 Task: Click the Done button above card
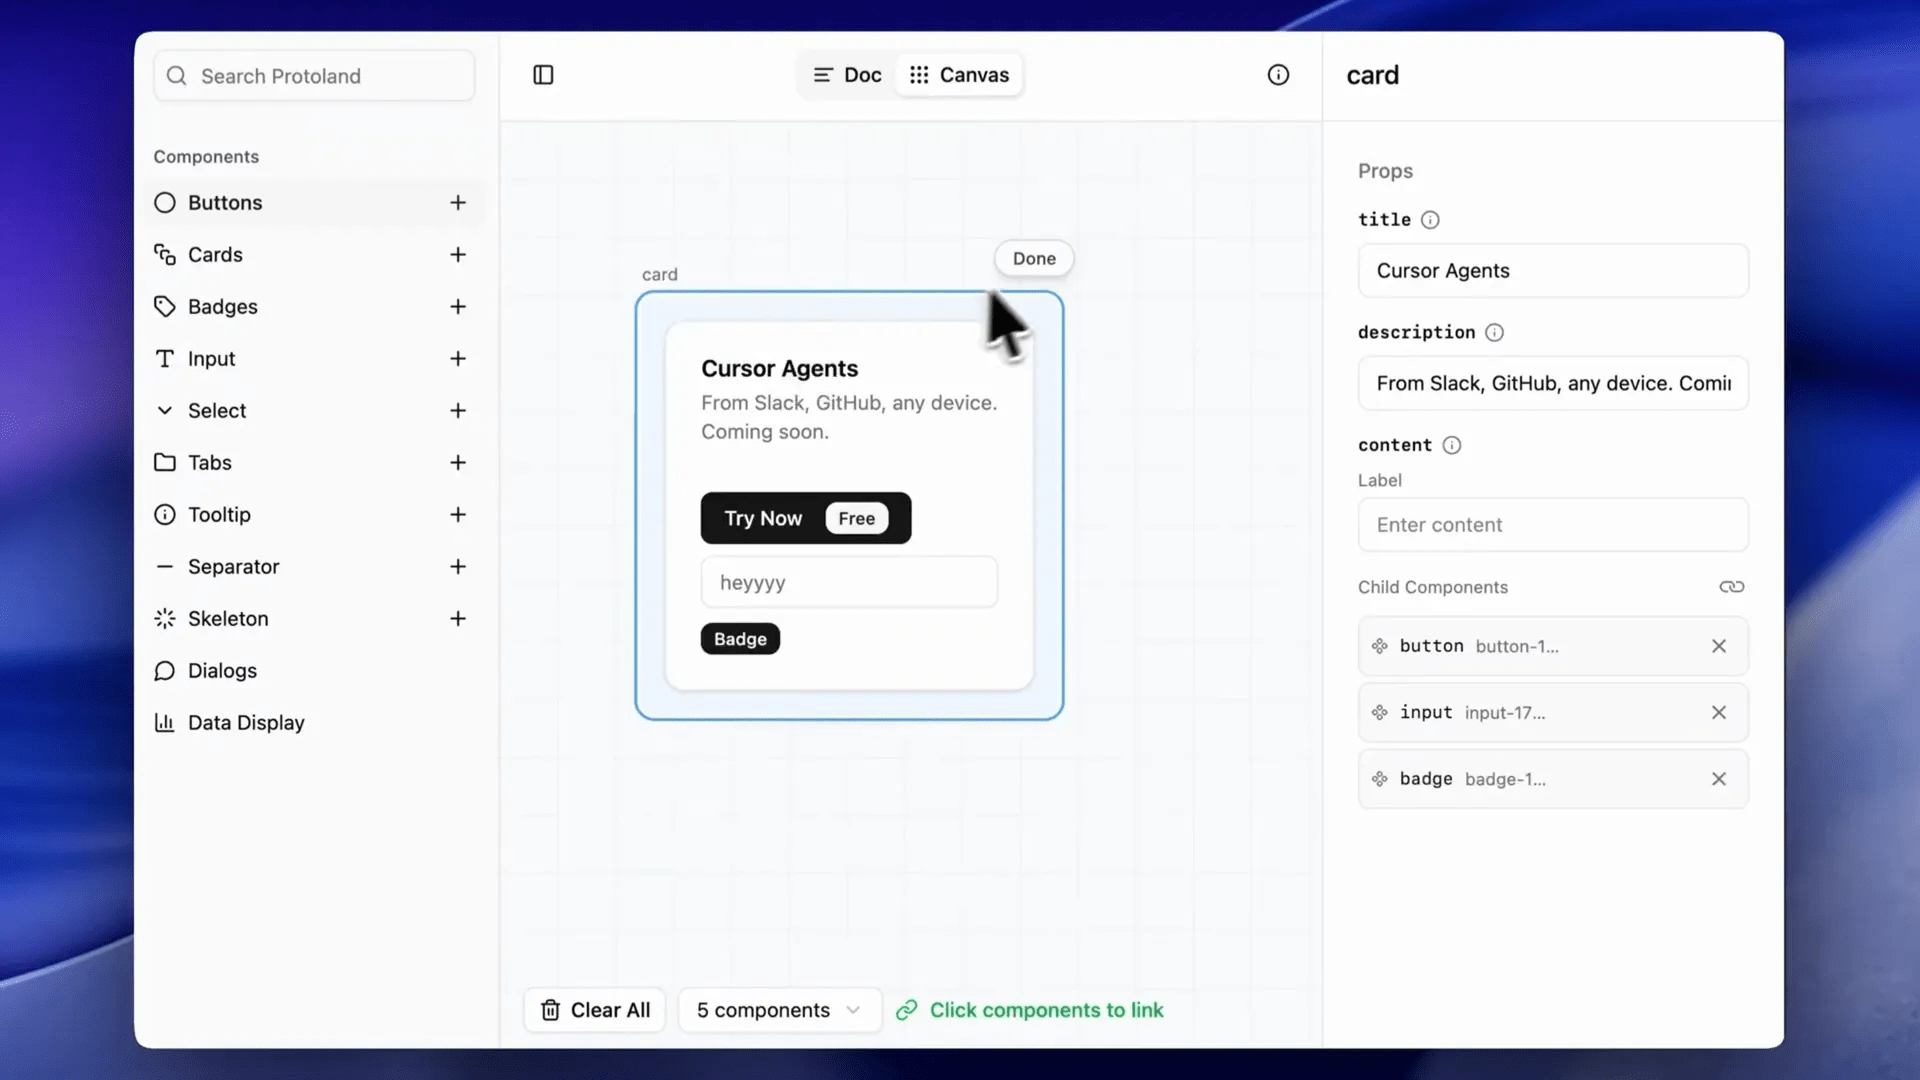point(1034,259)
